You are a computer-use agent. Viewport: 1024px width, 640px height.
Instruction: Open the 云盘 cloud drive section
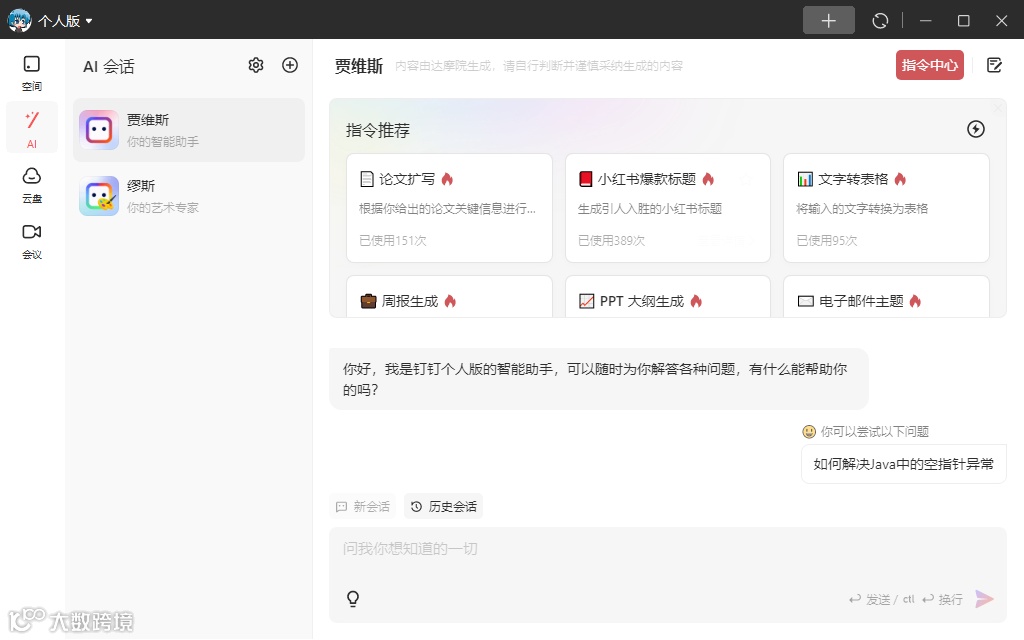[31, 185]
